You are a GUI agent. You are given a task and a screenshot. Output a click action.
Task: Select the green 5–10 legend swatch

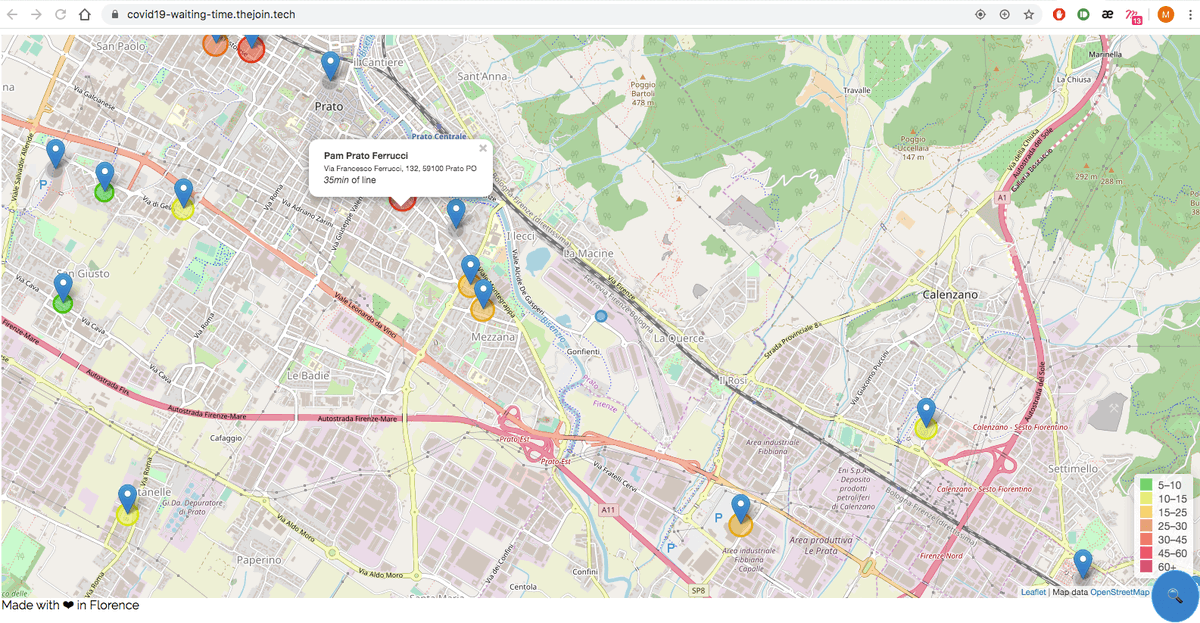pos(1148,485)
